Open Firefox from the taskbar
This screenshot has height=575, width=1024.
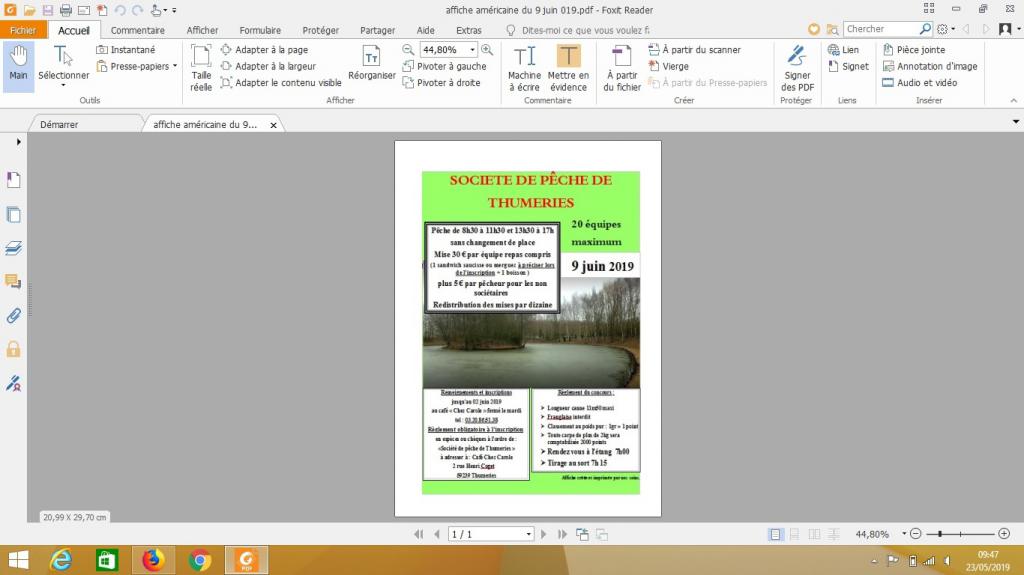pos(153,560)
